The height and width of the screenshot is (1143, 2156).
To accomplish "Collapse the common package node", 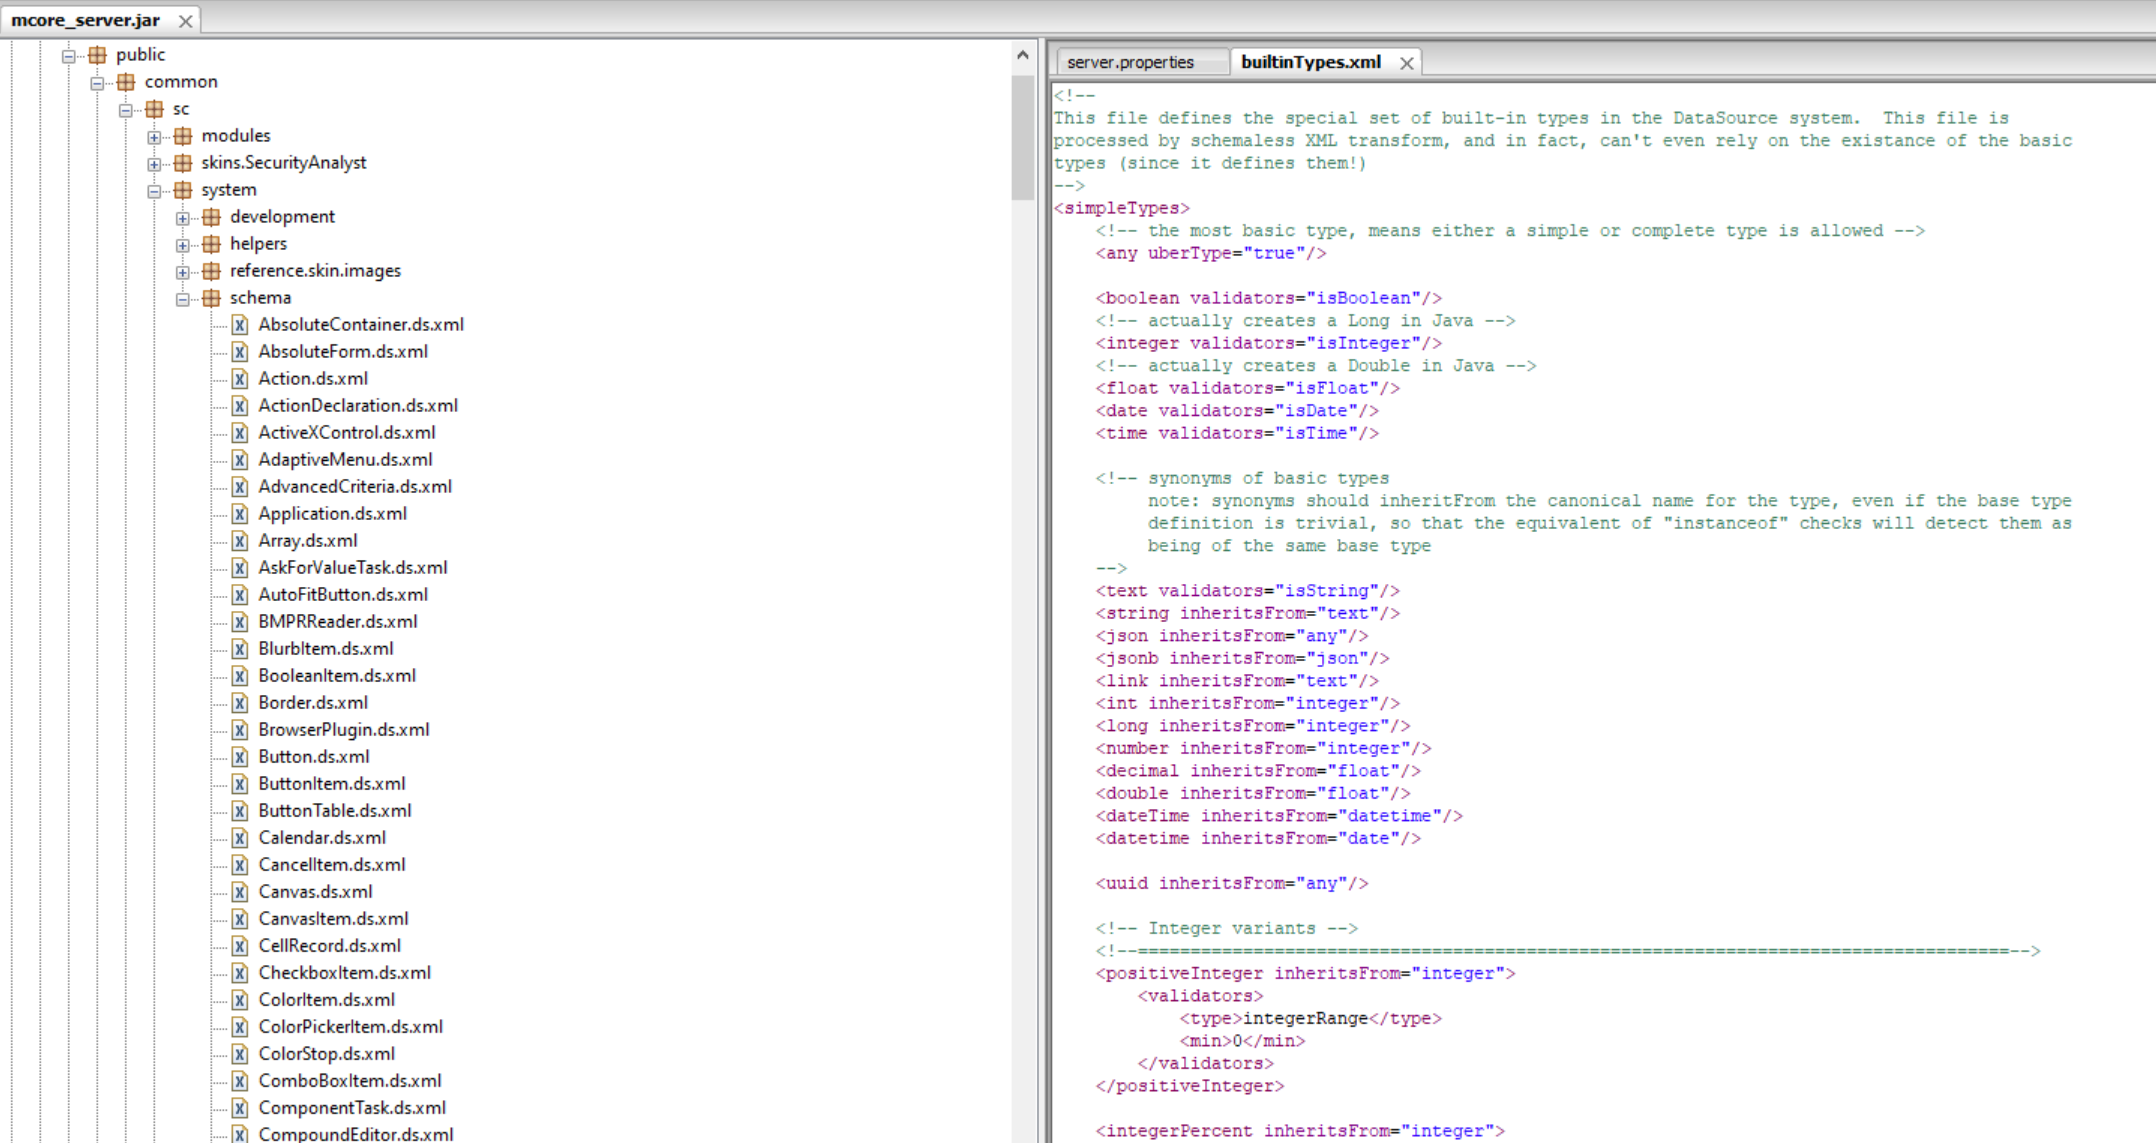I will click(97, 83).
